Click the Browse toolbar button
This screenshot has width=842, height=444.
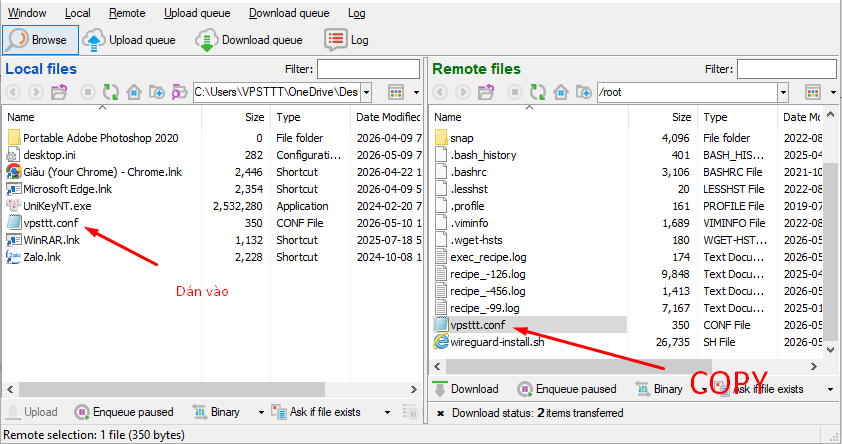coord(41,40)
